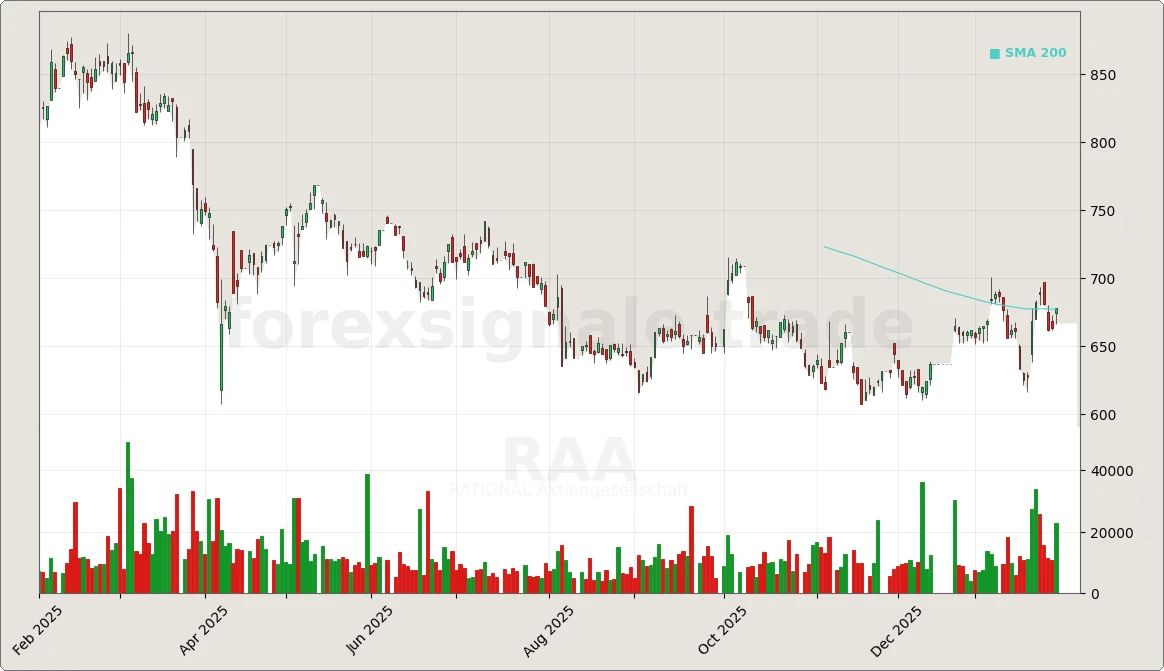Click the teal swatch beside SMA 200
Viewport: 1164px width, 671px height.
point(993,53)
